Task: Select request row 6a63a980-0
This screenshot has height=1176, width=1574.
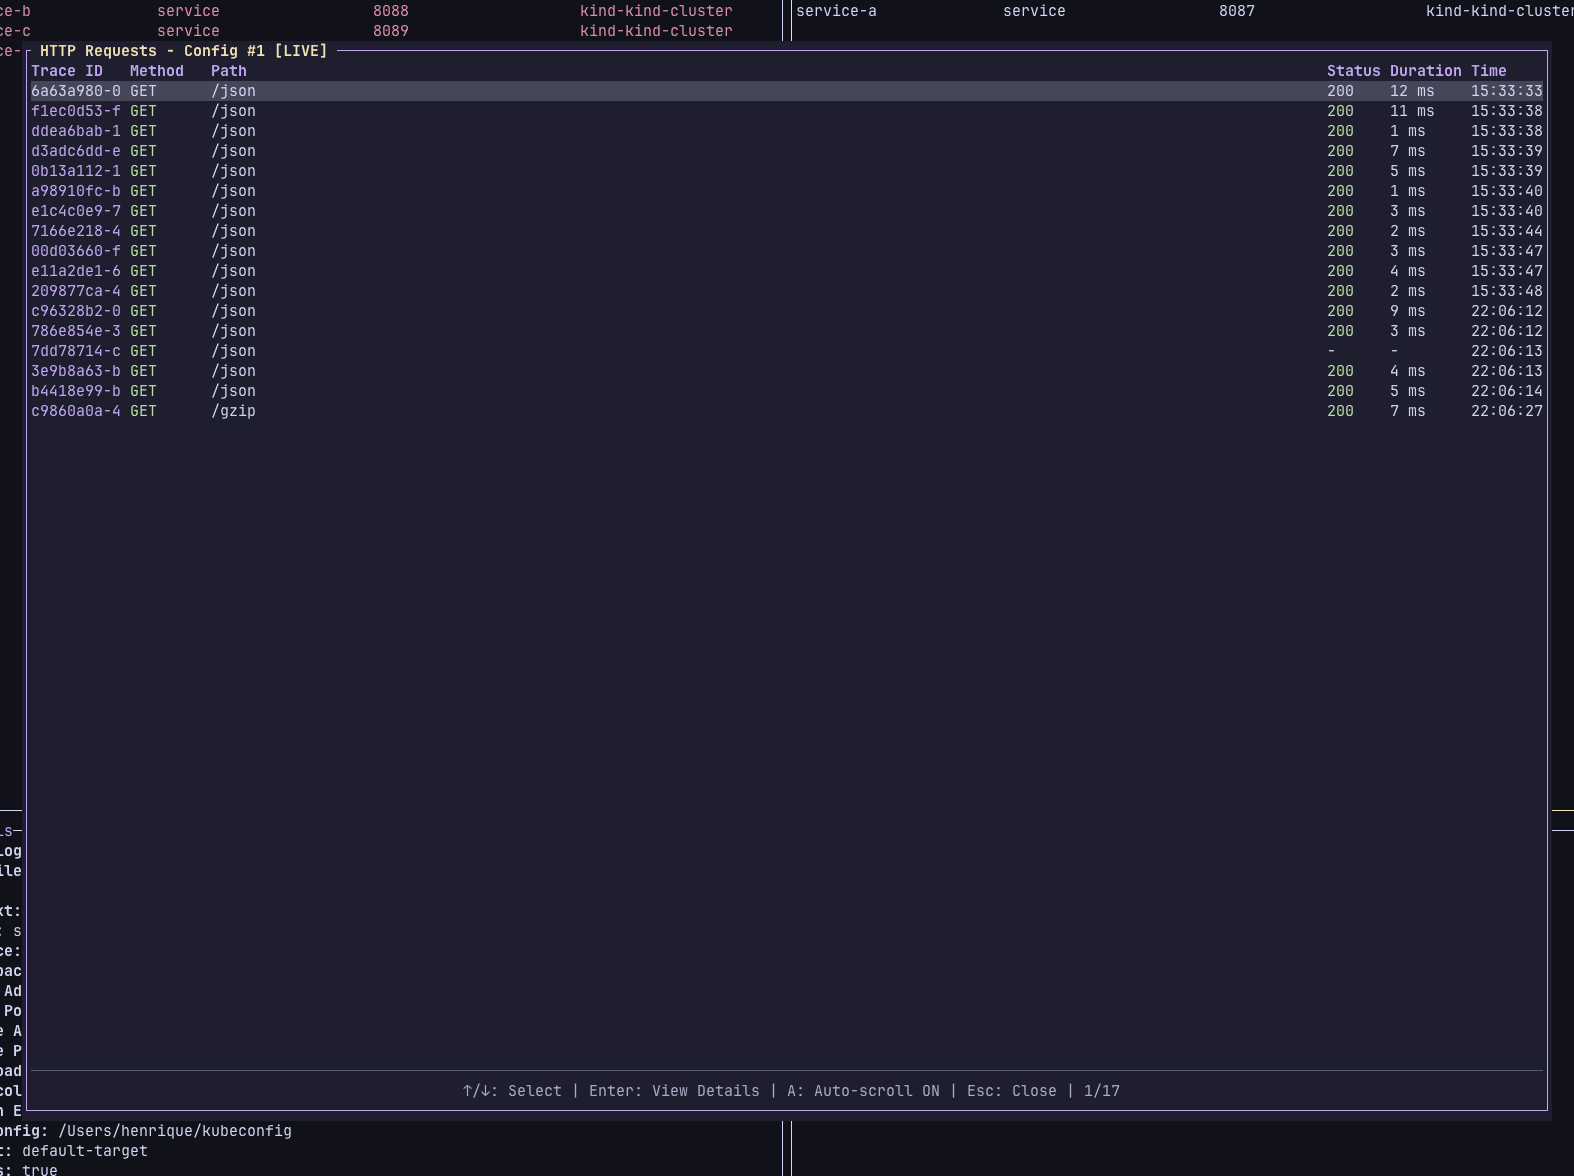Action: tap(787, 91)
